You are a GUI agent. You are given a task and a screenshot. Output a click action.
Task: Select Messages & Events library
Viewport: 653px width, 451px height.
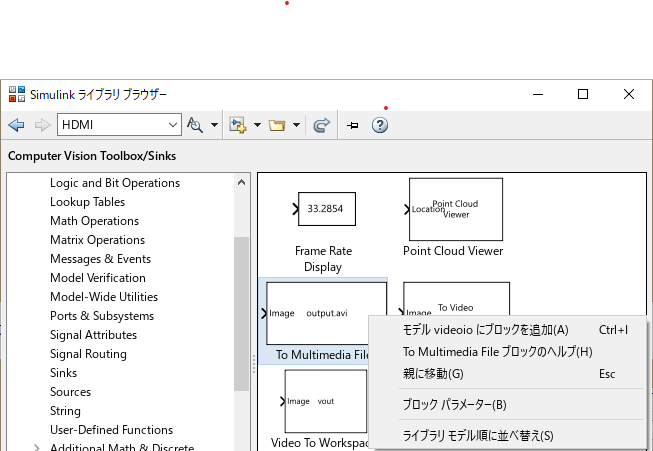point(100,259)
